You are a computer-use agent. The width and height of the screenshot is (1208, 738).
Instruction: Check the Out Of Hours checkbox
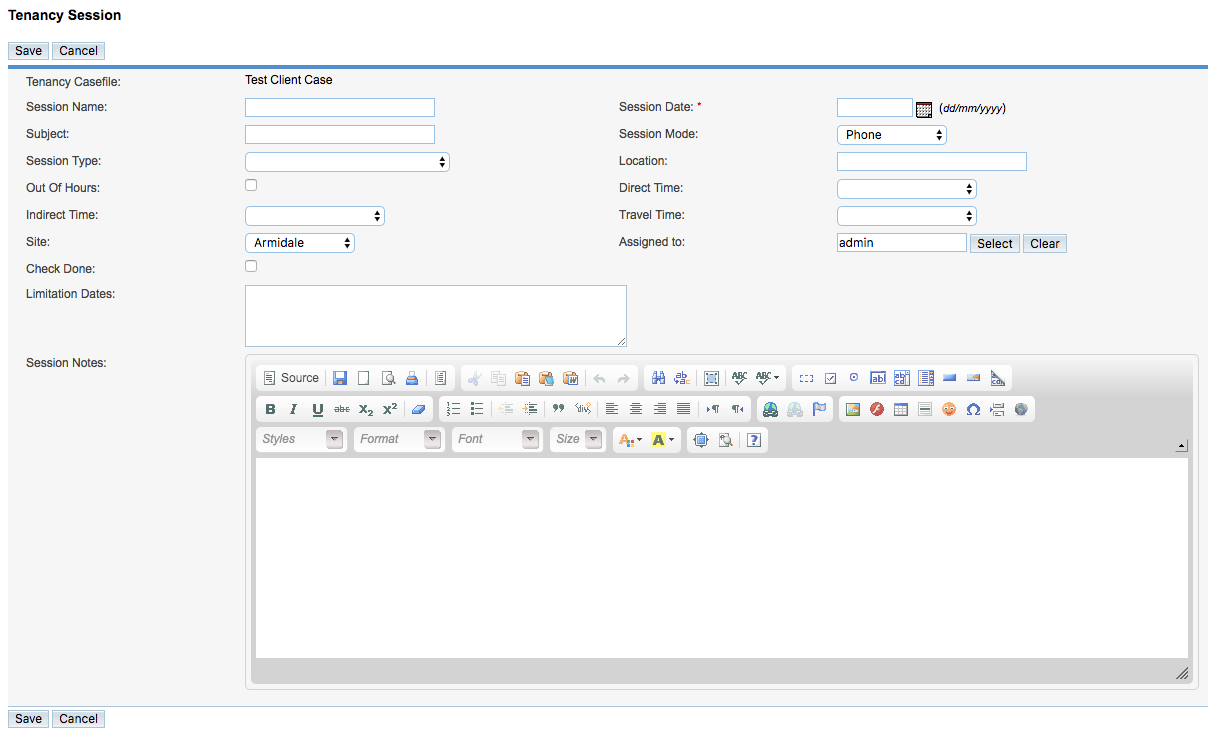coord(251,185)
